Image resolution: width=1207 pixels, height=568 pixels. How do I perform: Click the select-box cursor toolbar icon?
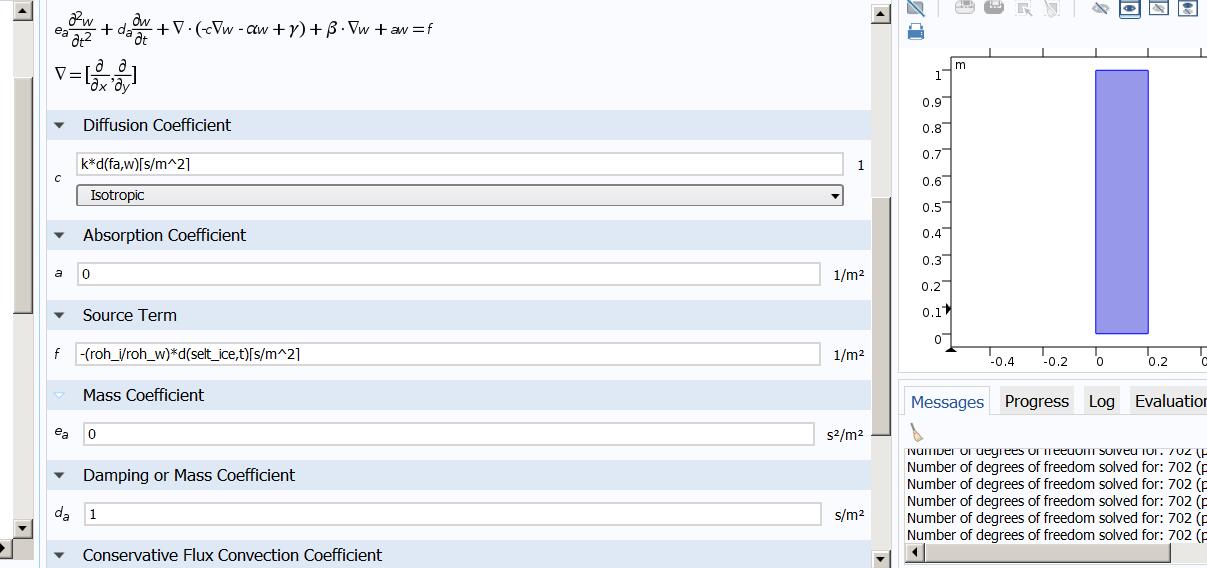[1024, 8]
